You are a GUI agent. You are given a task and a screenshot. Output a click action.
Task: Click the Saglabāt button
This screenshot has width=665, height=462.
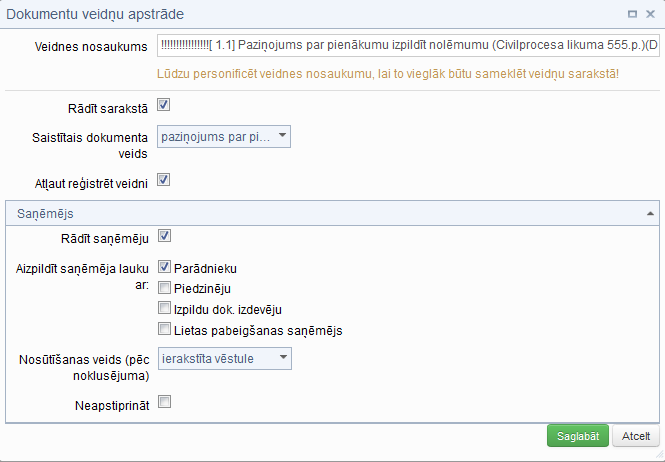coord(578,436)
